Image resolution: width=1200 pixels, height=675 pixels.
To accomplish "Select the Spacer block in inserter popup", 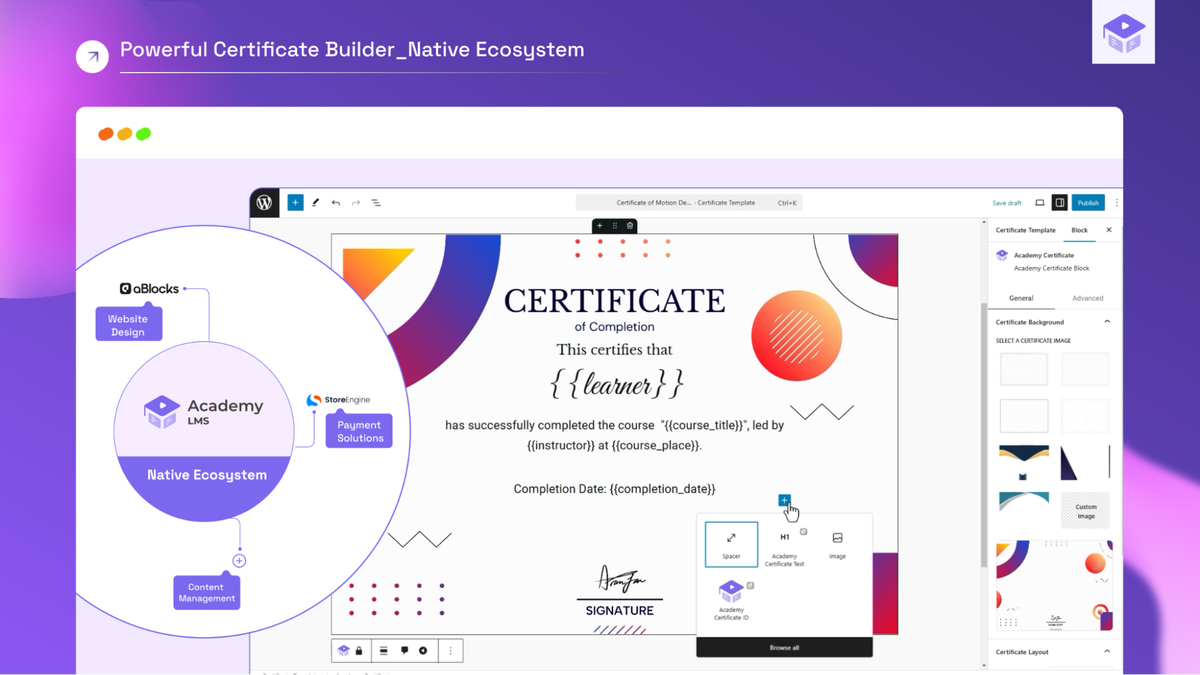I will click(731, 543).
